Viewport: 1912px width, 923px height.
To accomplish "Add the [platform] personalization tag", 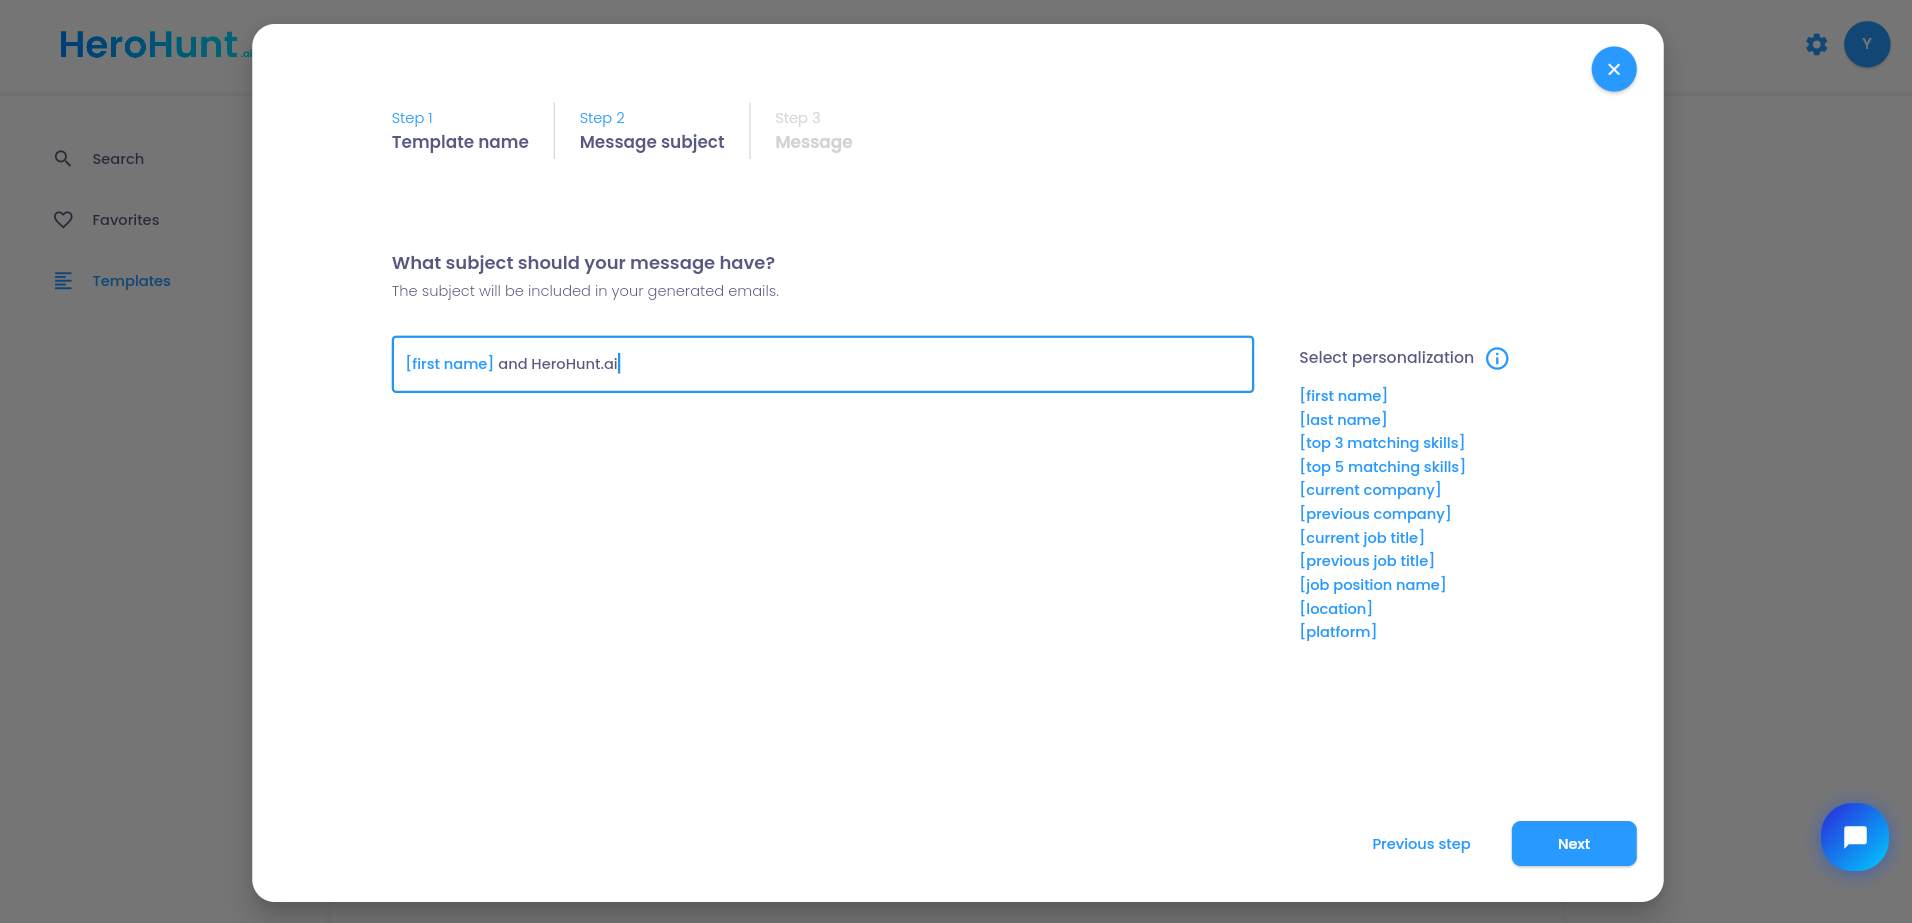I will point(1338,632).
